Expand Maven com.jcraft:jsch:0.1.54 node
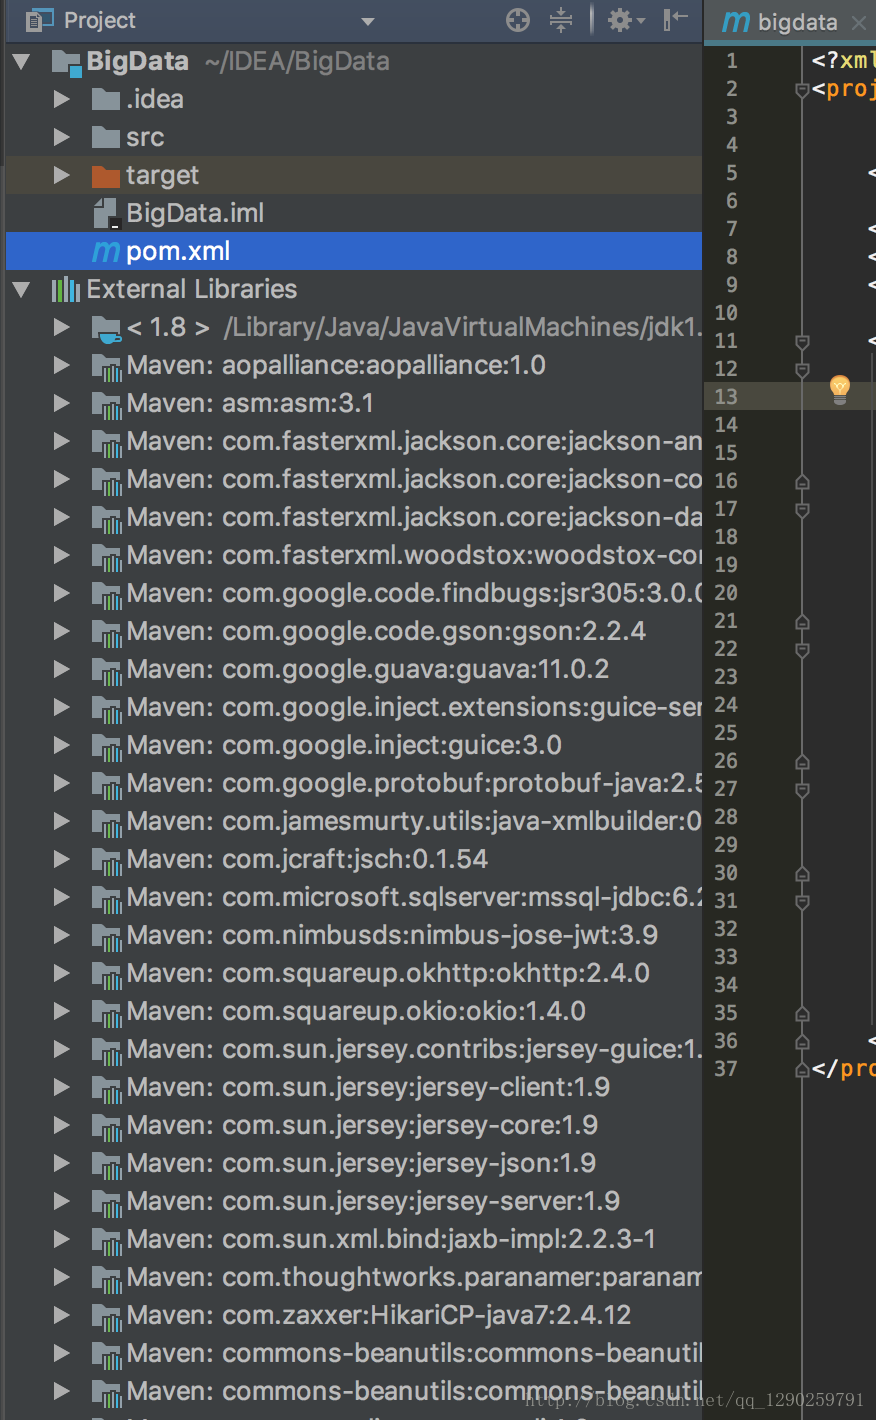876x1420 pixels. coord(62,859)
